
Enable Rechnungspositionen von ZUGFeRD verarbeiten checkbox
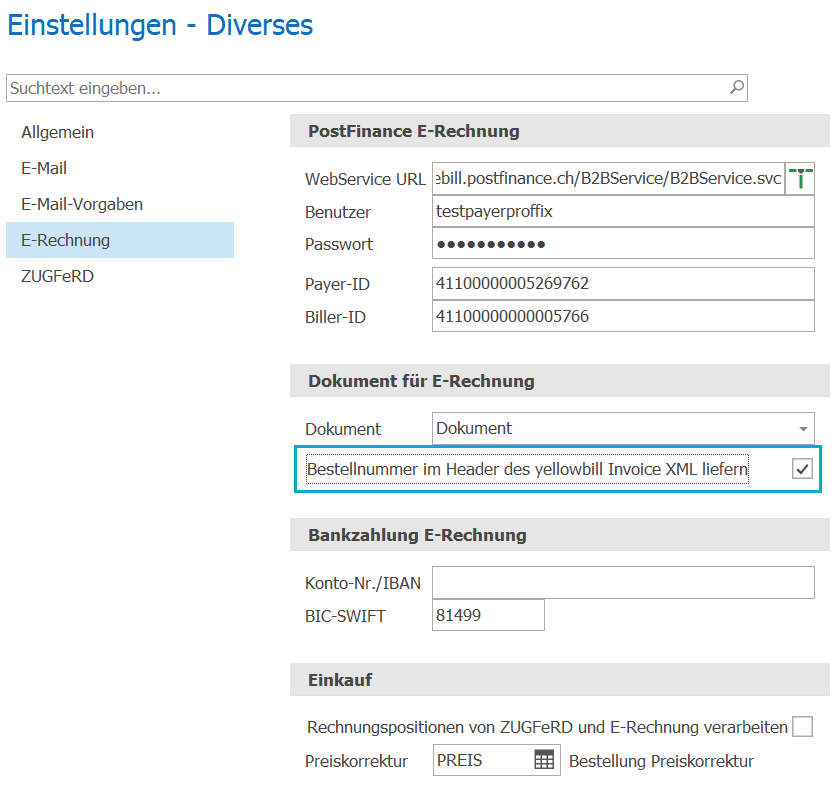point(802,727)
